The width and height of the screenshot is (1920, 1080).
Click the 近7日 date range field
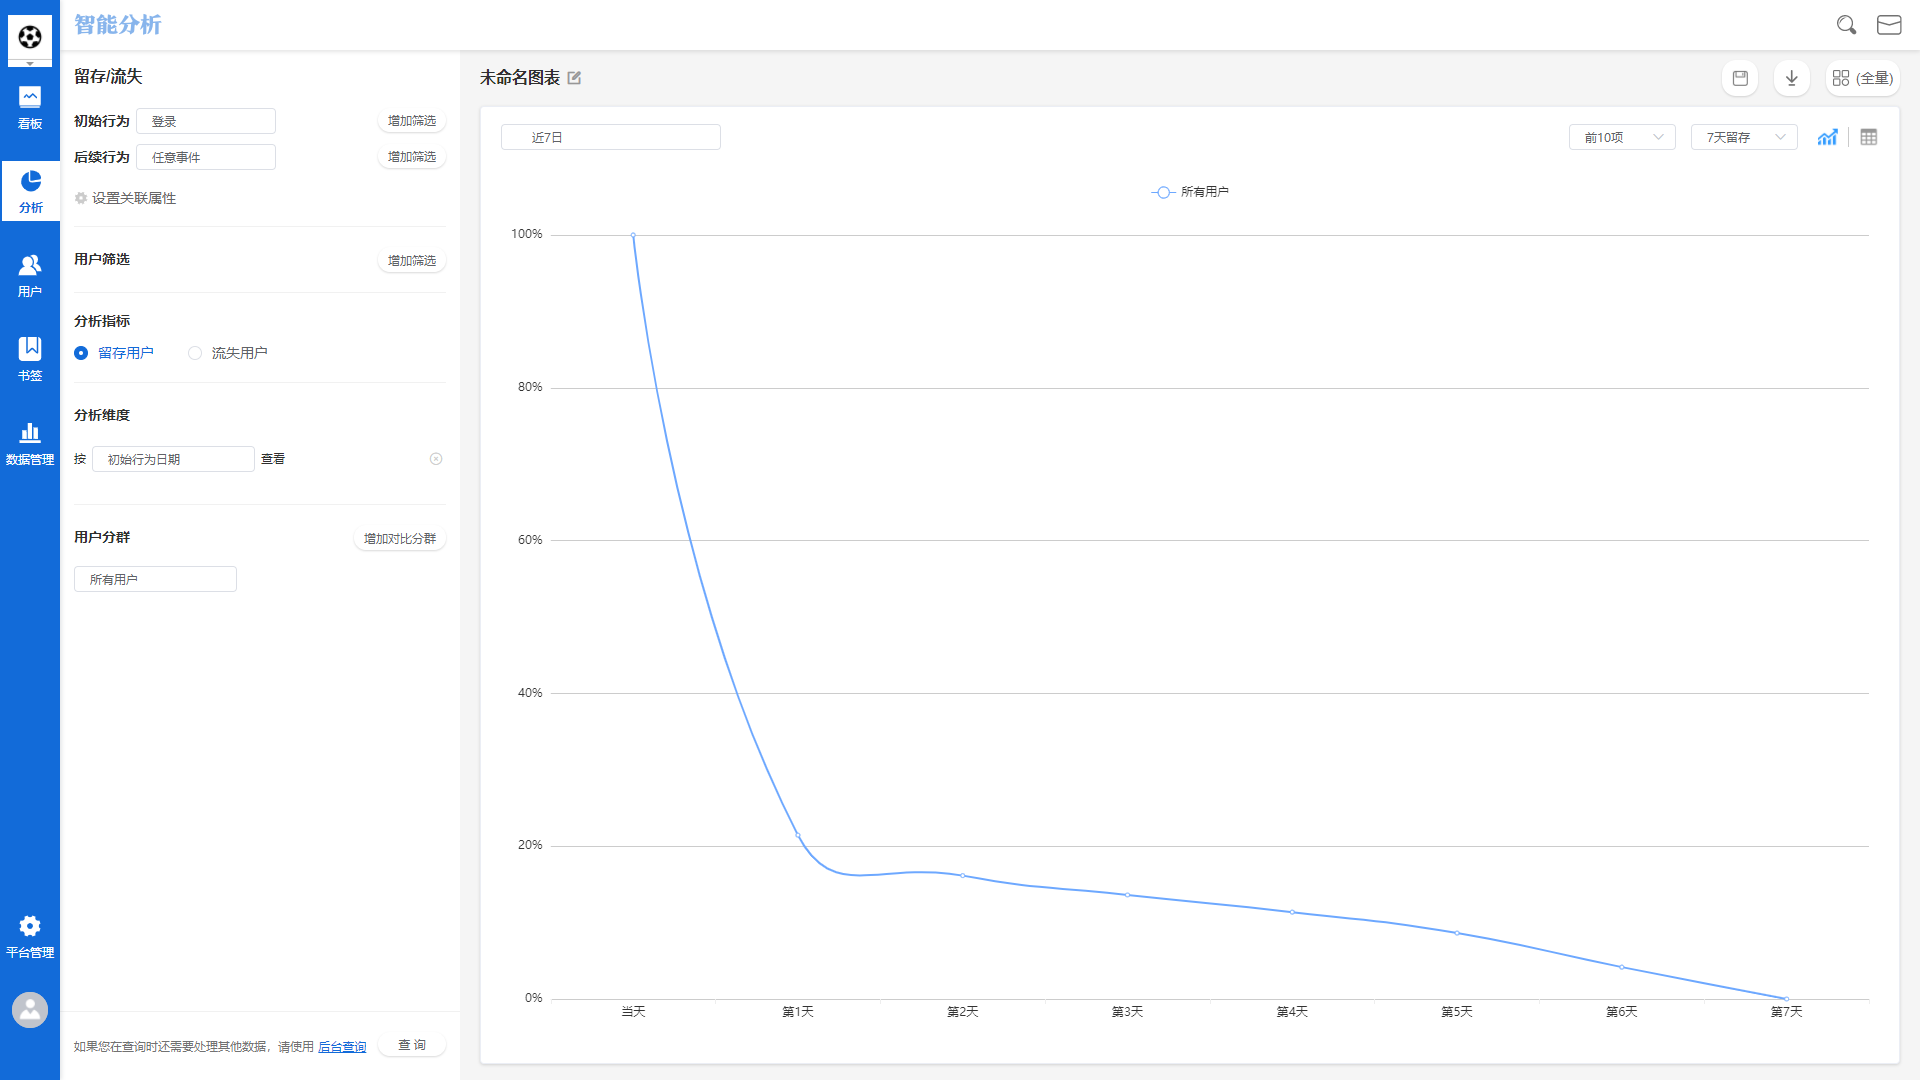[x=610, y=137]
